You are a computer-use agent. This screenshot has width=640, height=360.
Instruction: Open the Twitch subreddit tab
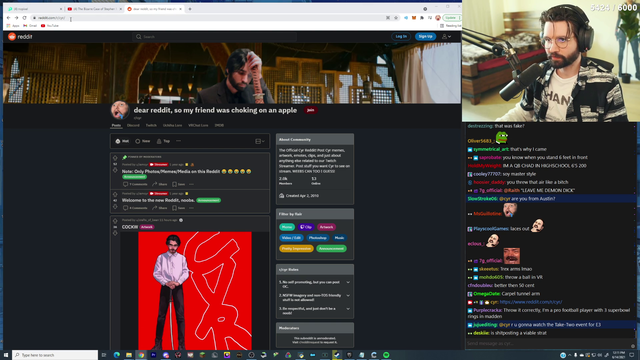[x=151, y=125]
